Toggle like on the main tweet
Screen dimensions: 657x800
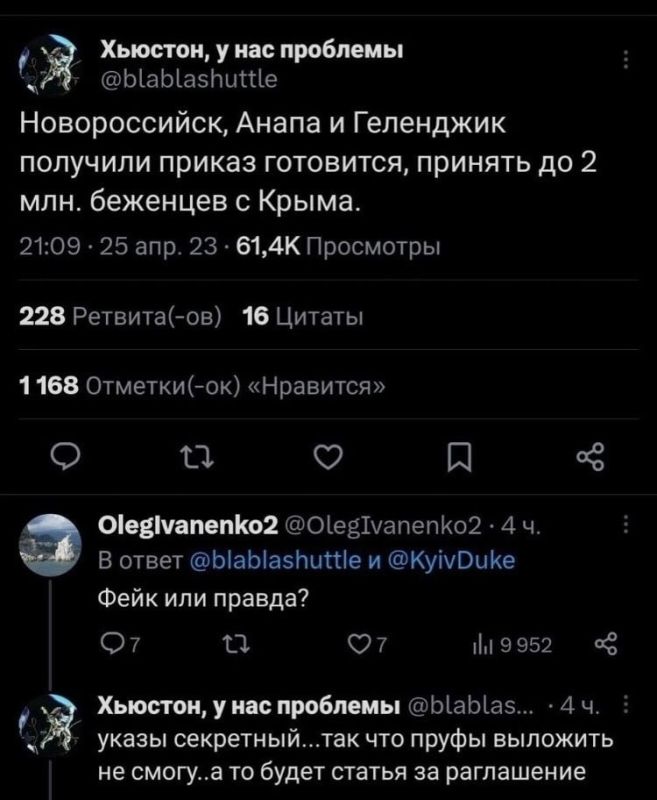click(327, 457)
